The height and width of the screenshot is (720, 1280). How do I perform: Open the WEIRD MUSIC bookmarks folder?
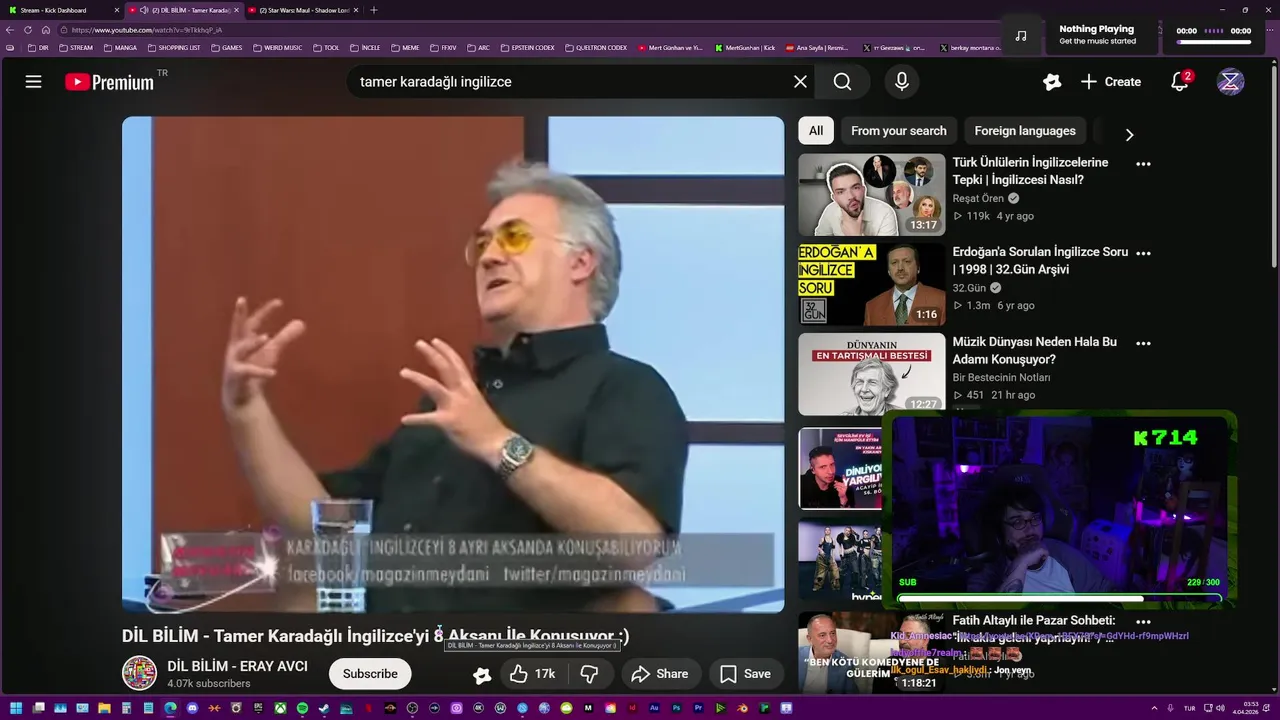278,47
